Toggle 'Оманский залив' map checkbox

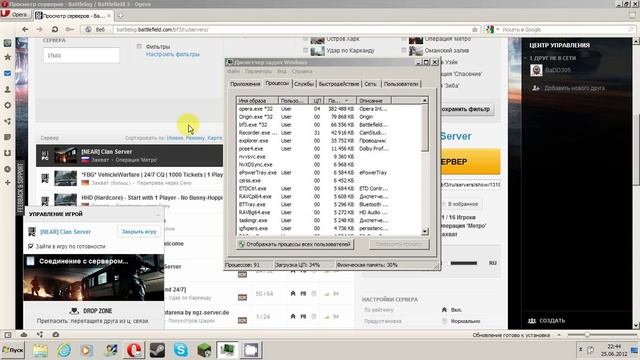(x=404, y=50)
